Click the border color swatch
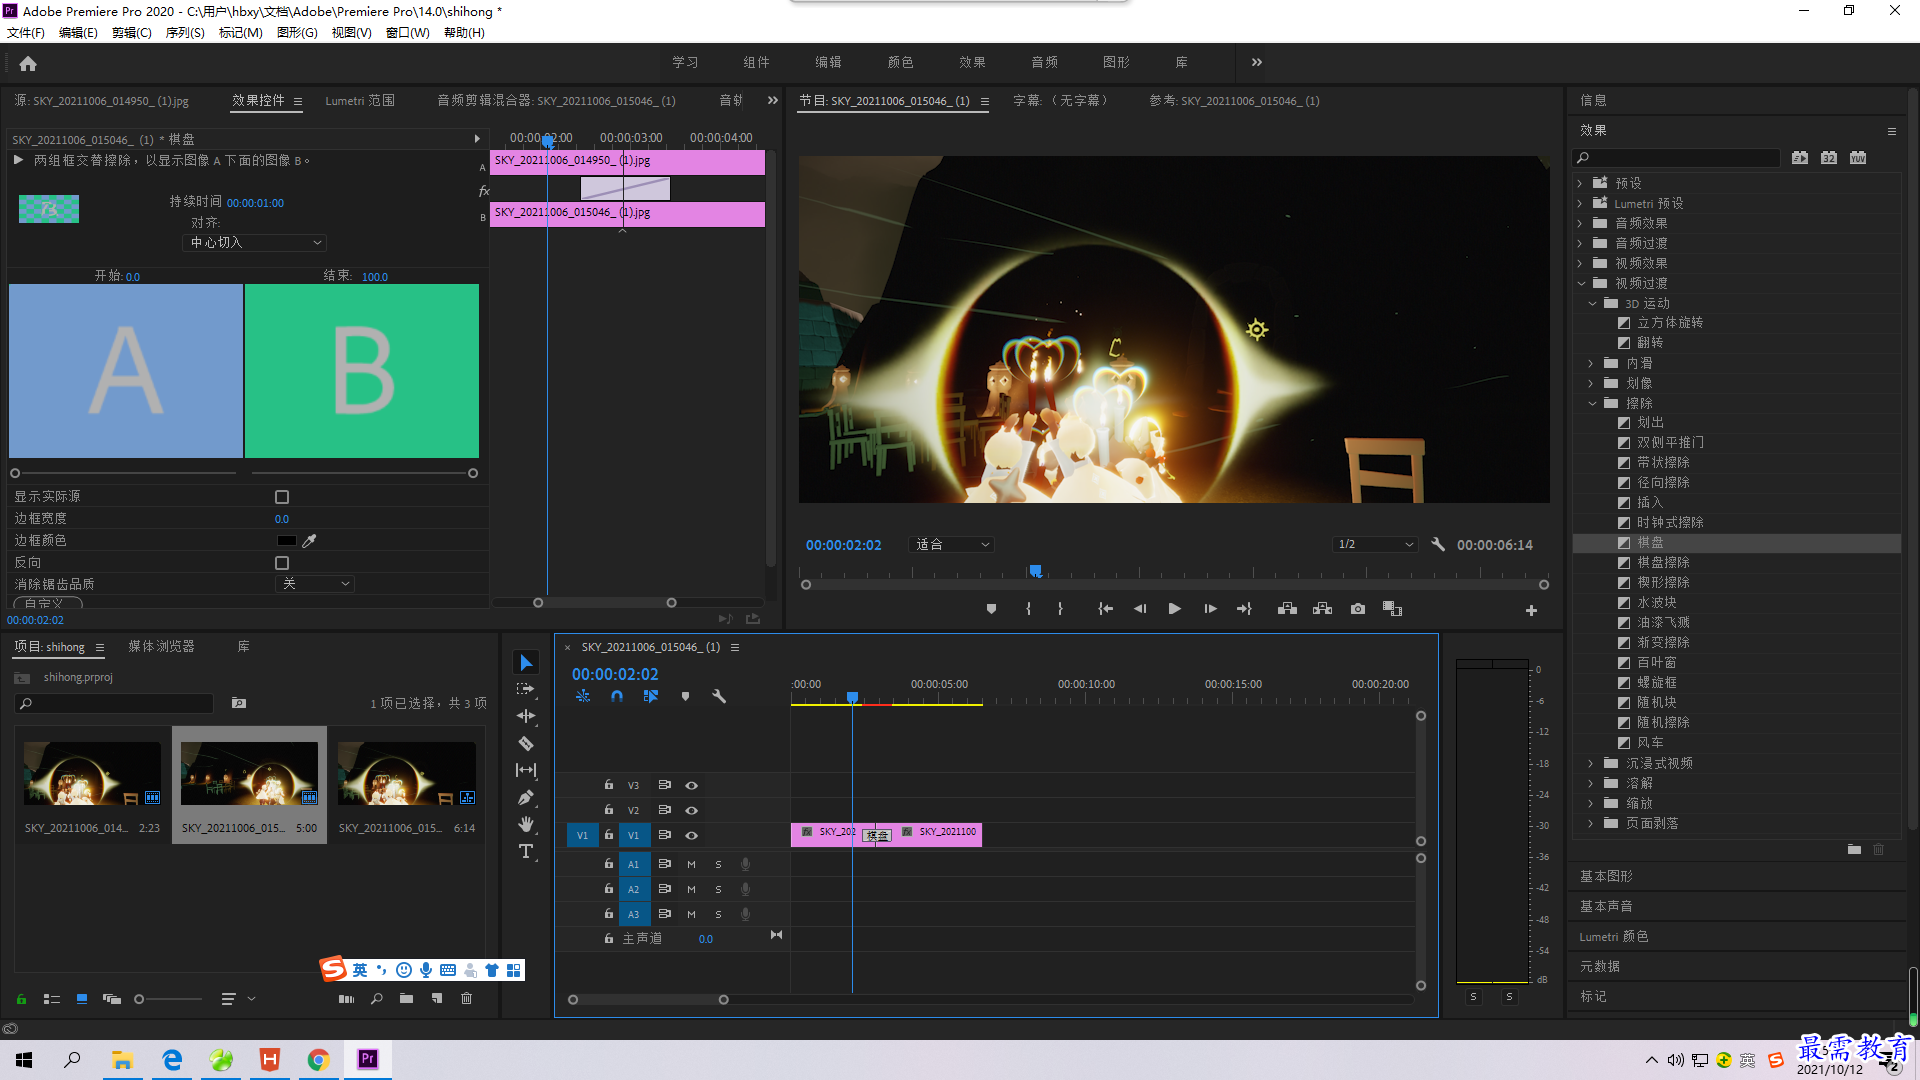The image size is (1920, 1080). click(287, 541)
